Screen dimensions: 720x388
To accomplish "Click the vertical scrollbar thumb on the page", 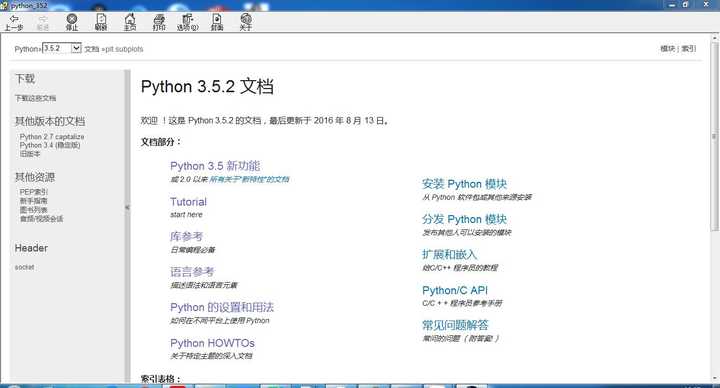I will coord(714,136).
